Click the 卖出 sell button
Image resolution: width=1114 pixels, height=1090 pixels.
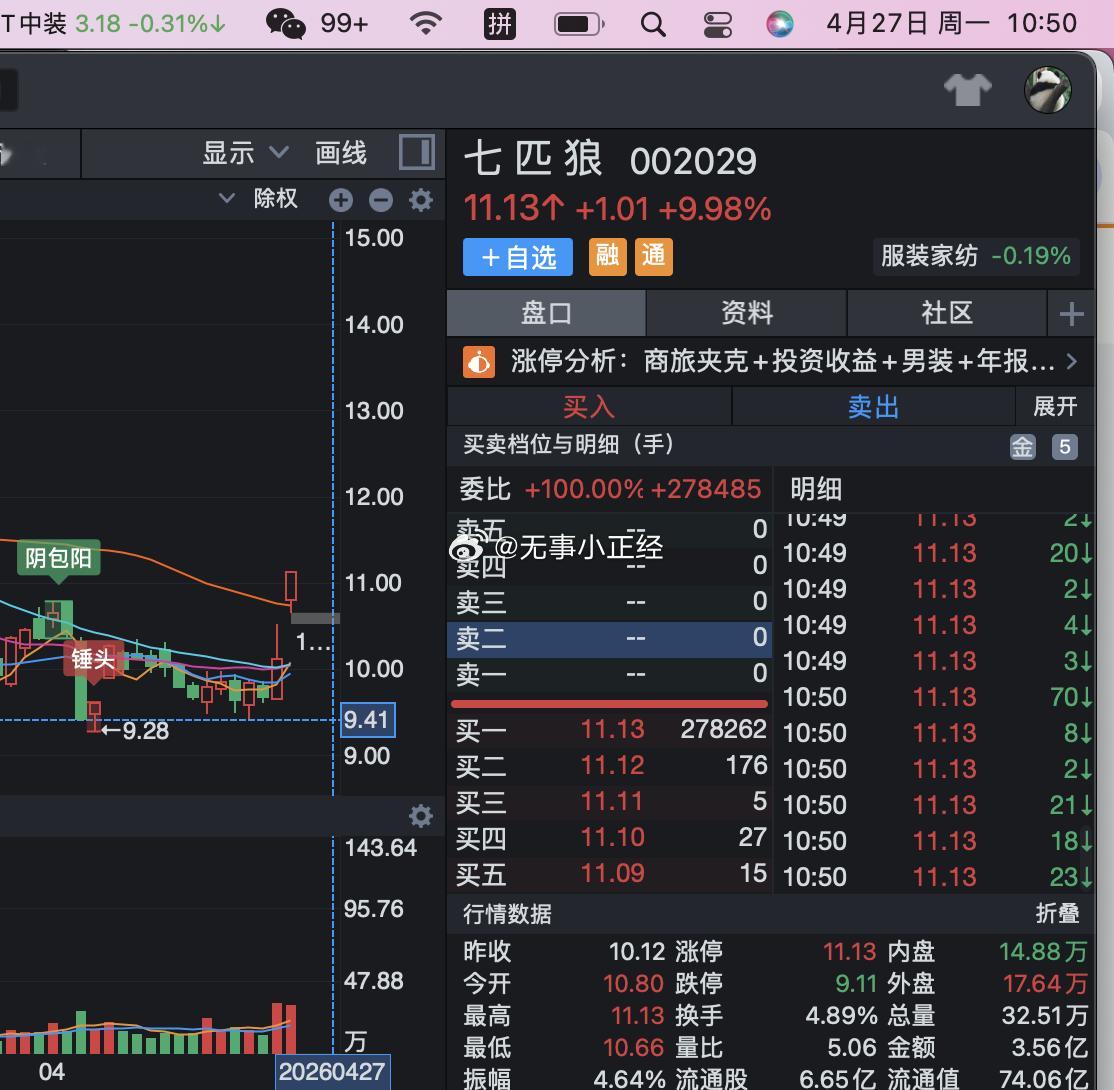873,407
